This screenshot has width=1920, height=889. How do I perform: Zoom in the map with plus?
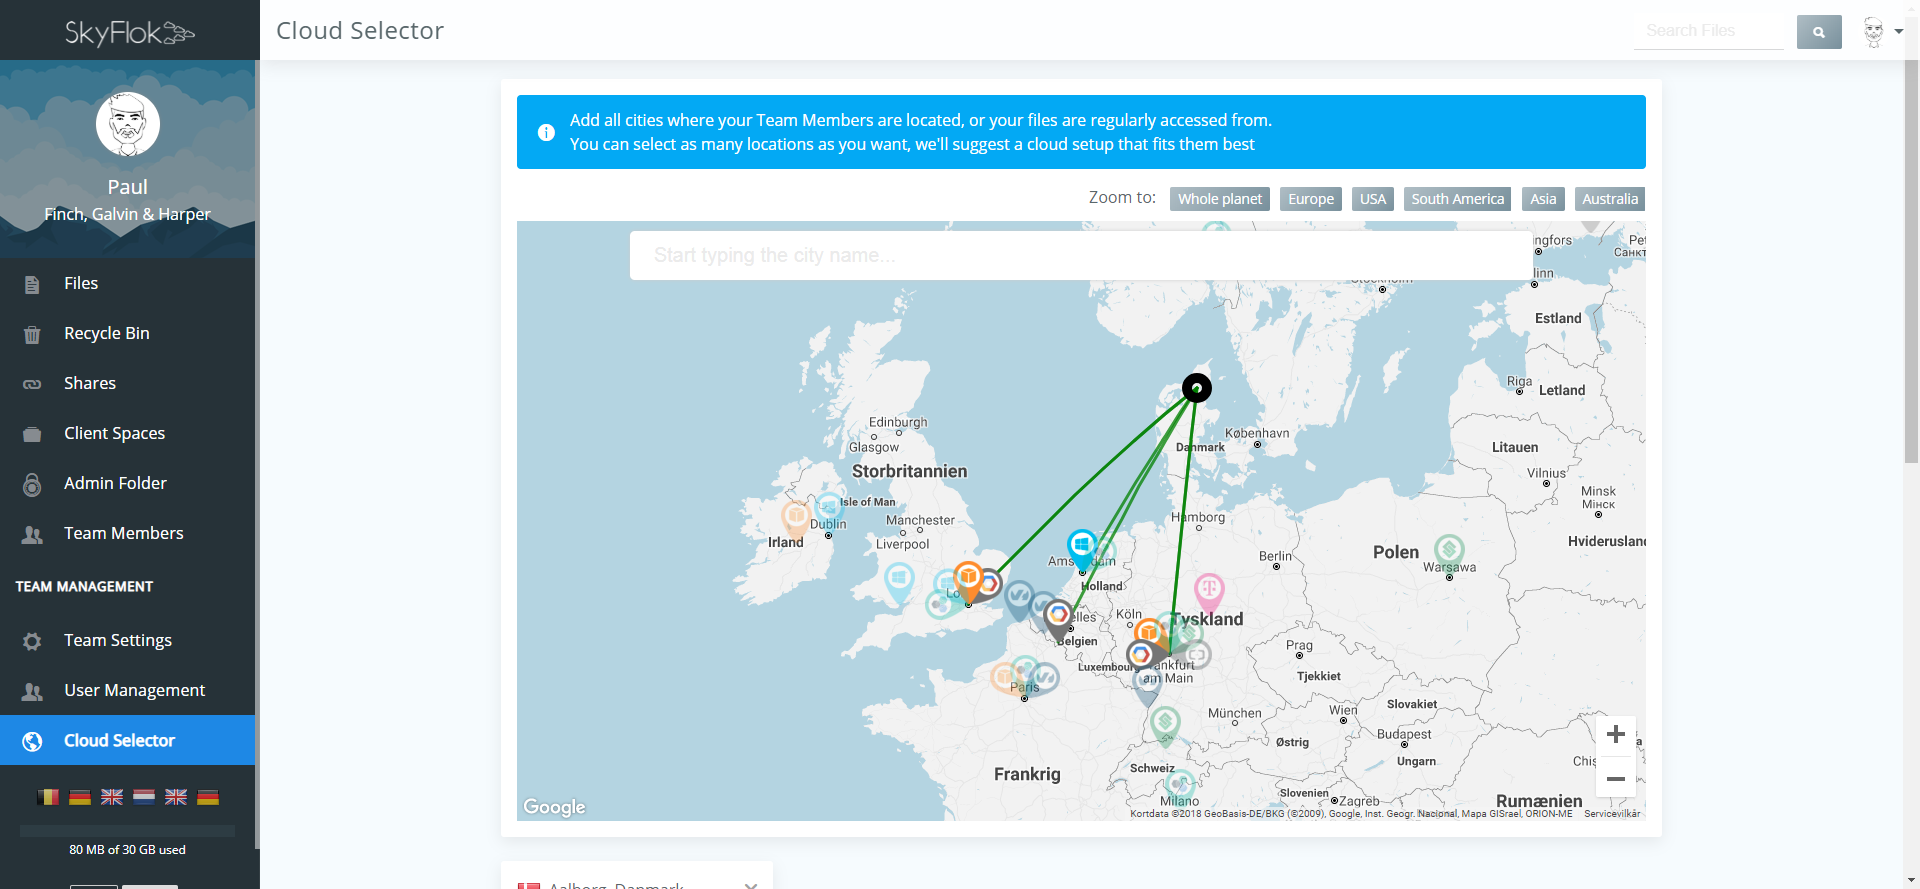(1615, 735)
